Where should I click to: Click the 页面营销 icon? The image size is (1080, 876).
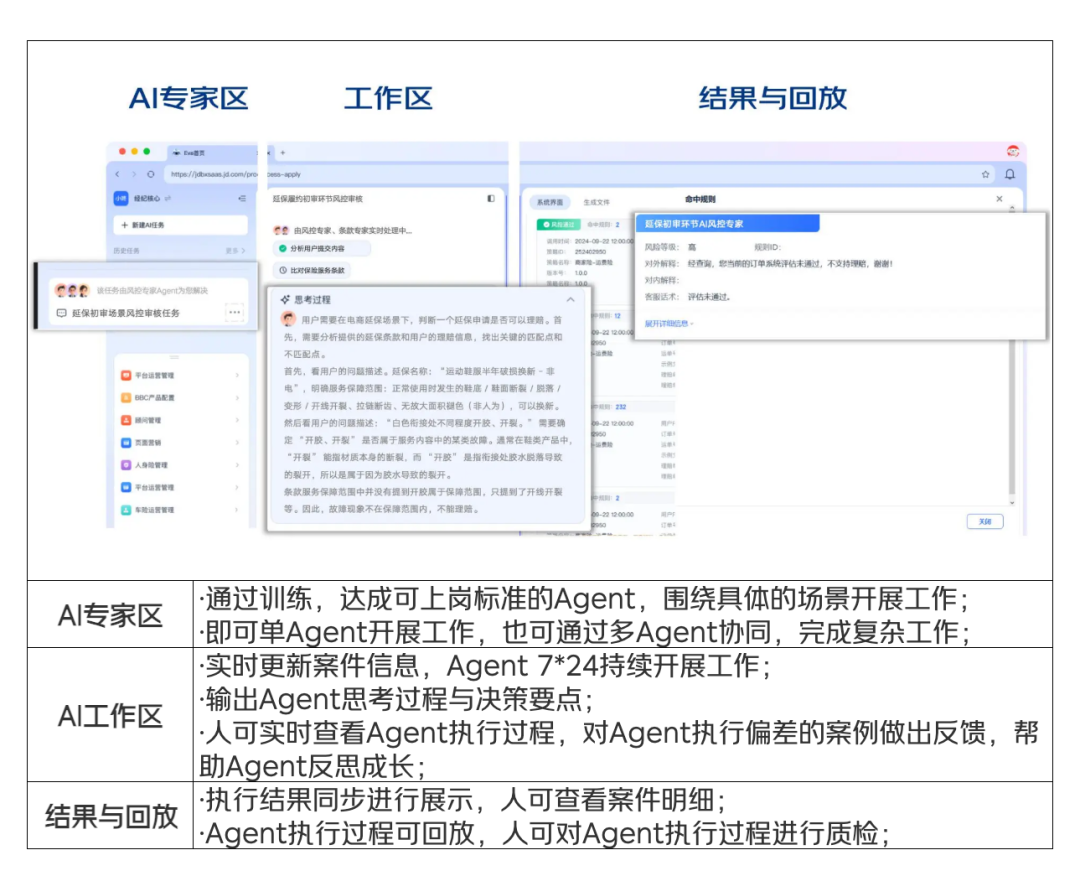pos(126,443)
